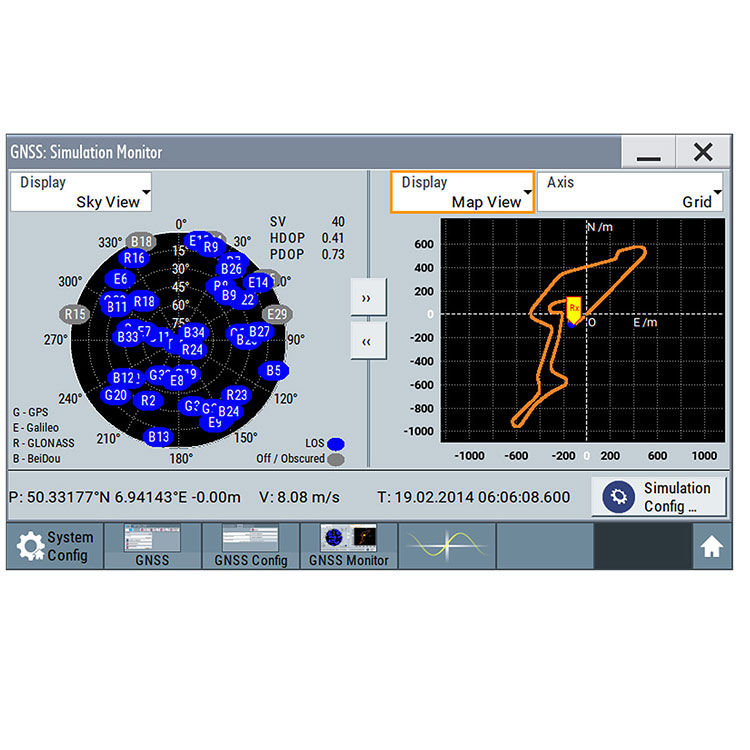Open System Config gear icon
This screenshot has width=750, height=750.
31,546
